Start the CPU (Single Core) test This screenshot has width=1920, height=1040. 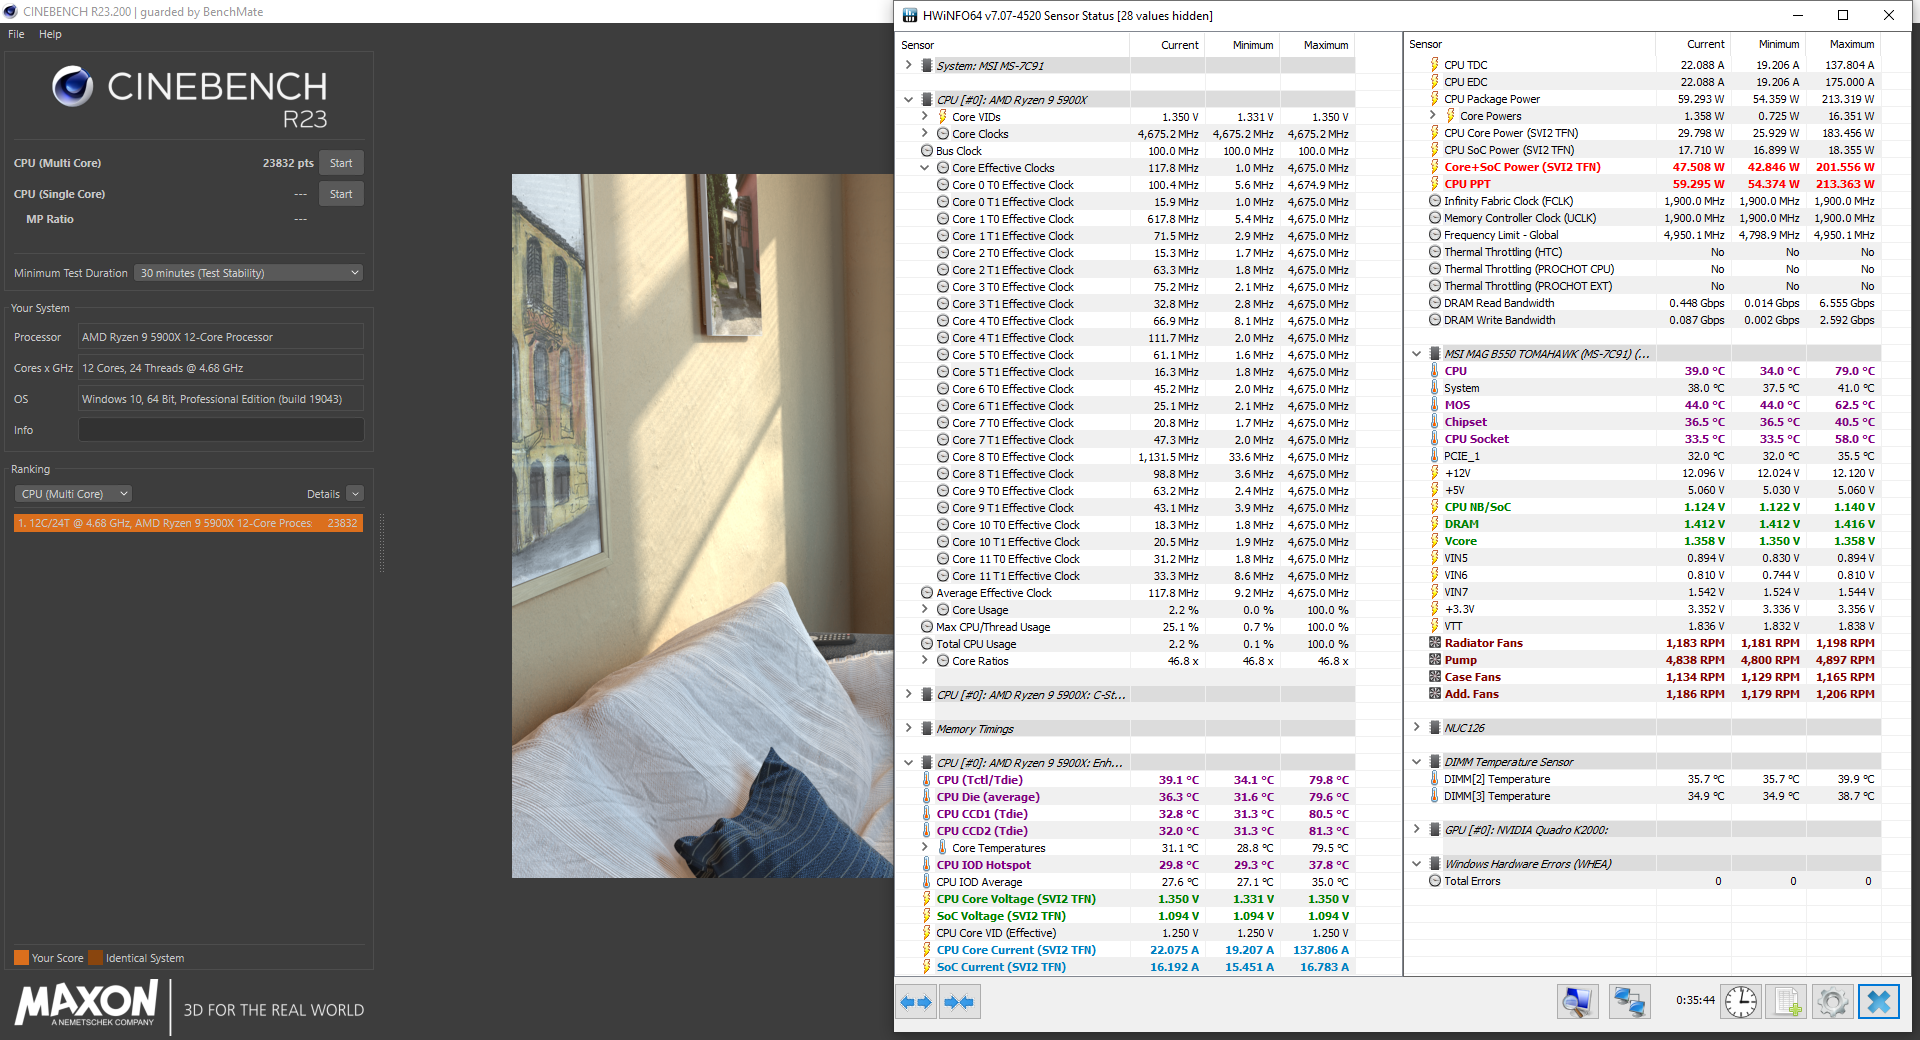point(341,194)
